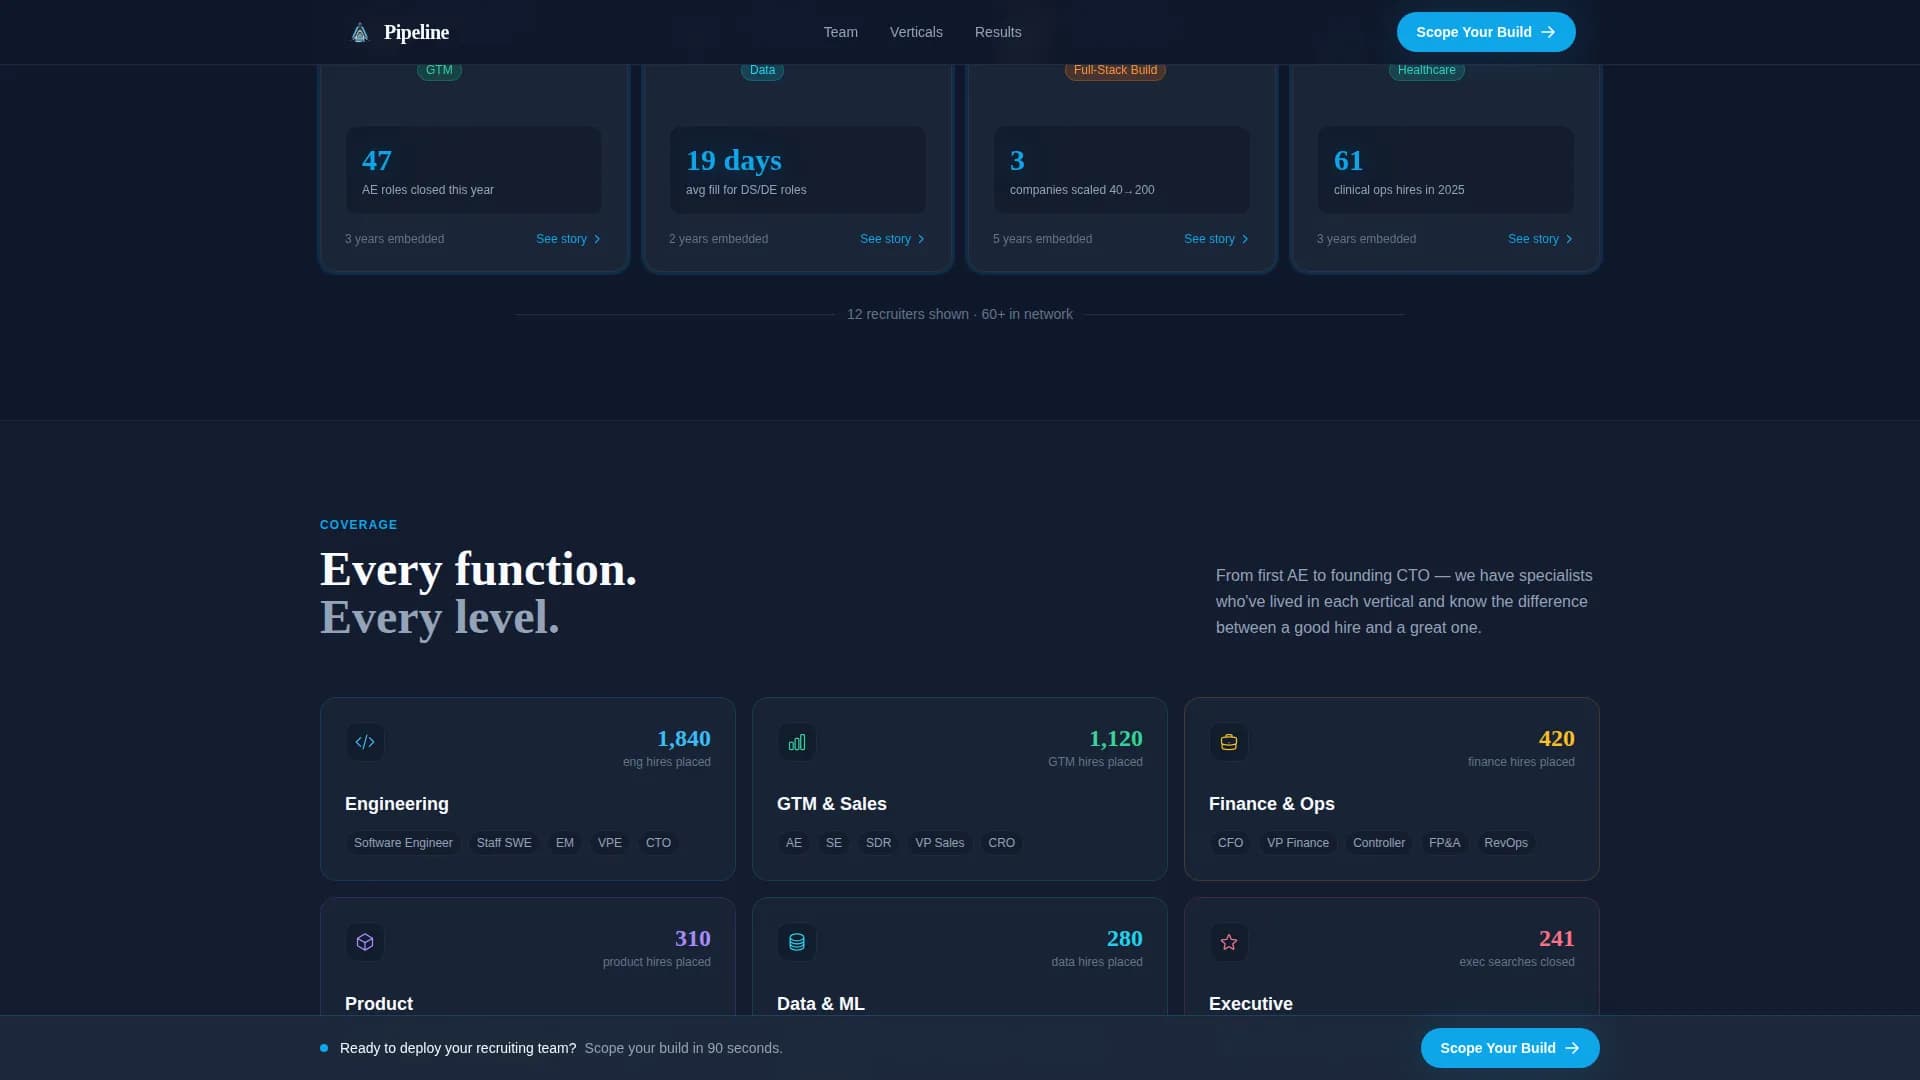Select the Engineering code brackets icon

tap(365, 742)
